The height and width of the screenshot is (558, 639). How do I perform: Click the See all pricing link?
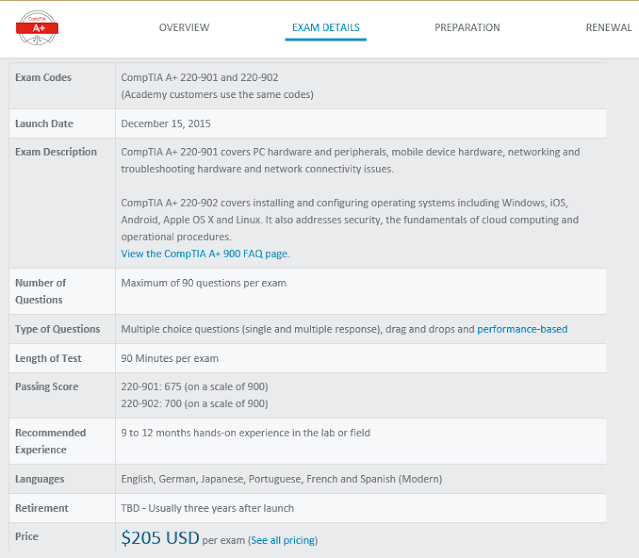pyautogui.click(x=283, y=540)
